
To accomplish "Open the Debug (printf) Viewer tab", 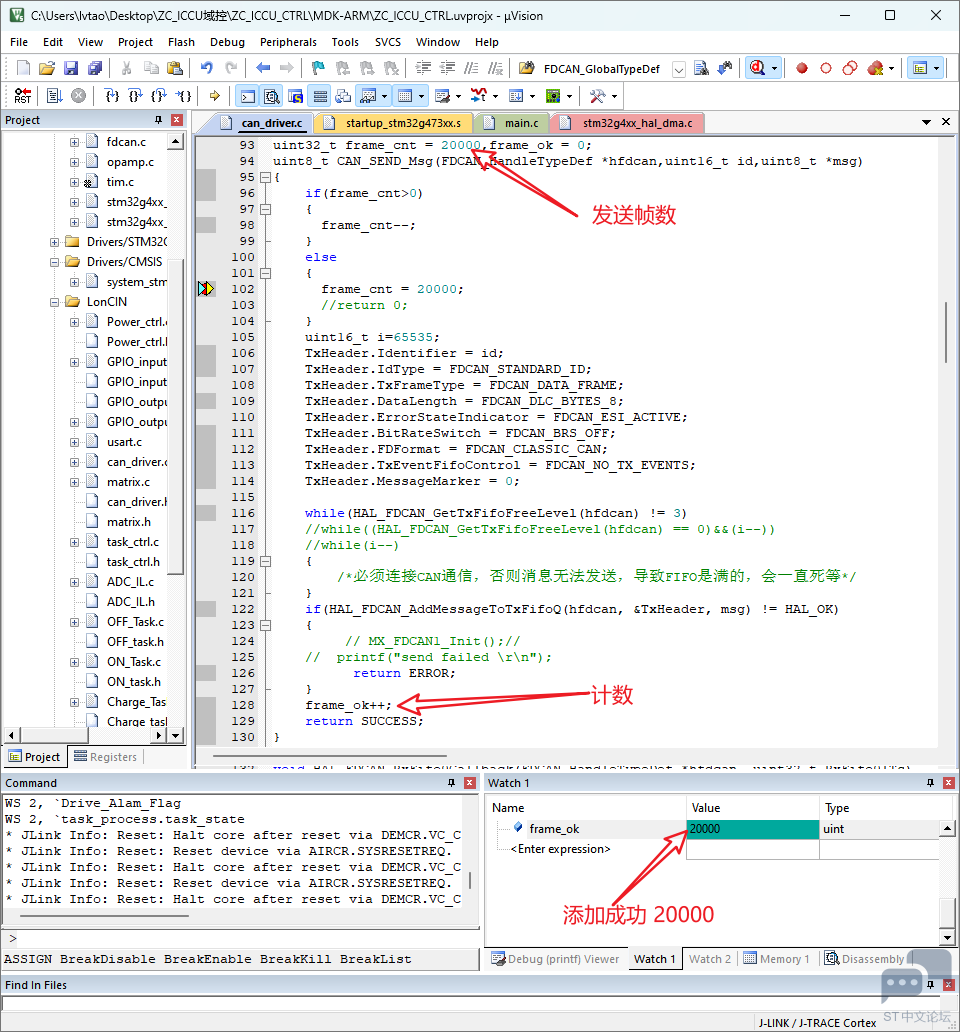I will 555,959.
